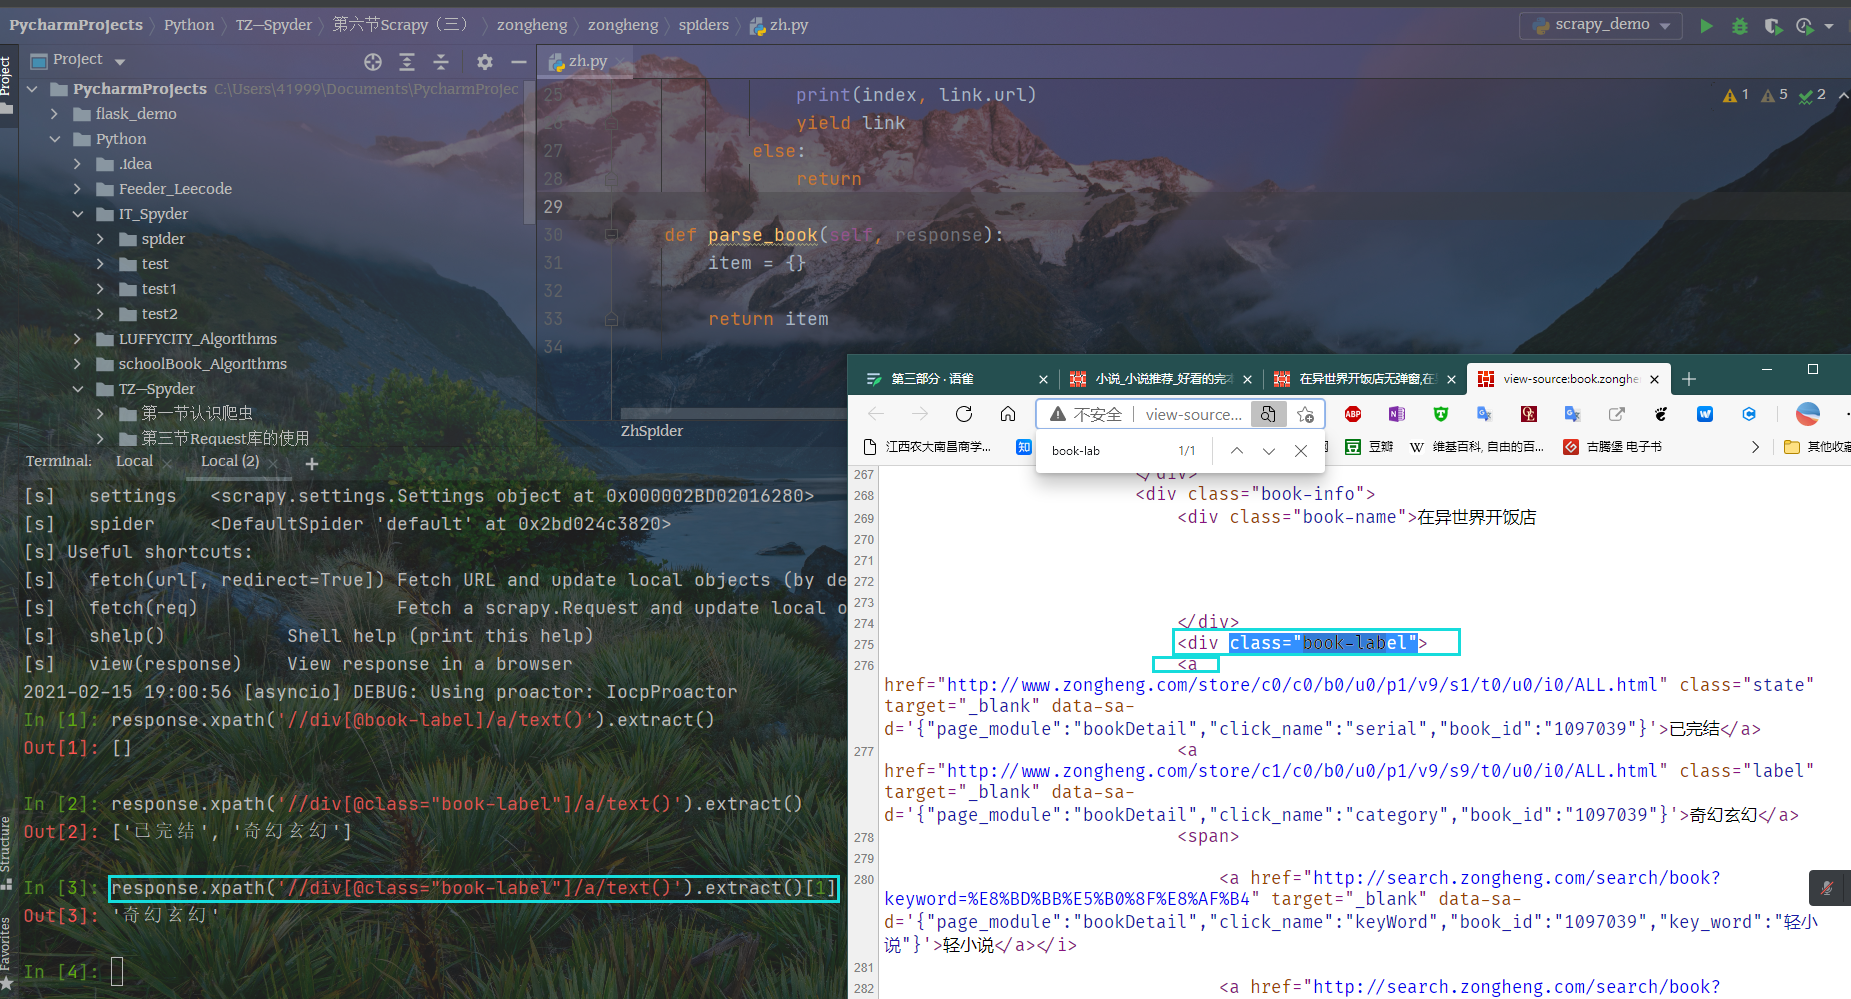The height and width of the screenshot is (999, 1851).
Task: Open the OneNote clipper extension
Action: click(x=1397, y=414)
